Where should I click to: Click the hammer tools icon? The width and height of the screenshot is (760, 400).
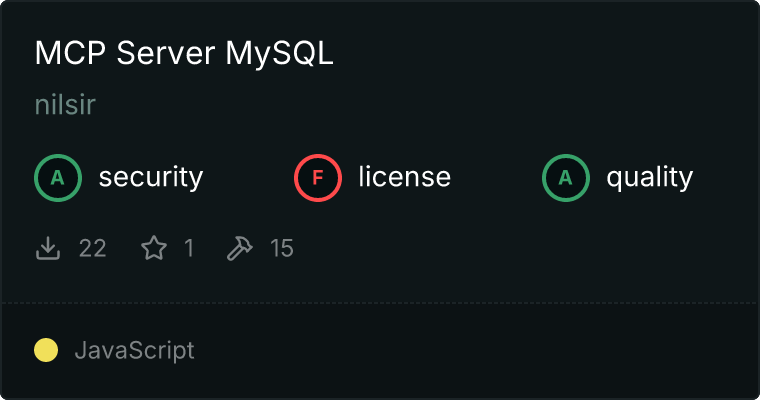coord(239,248)
